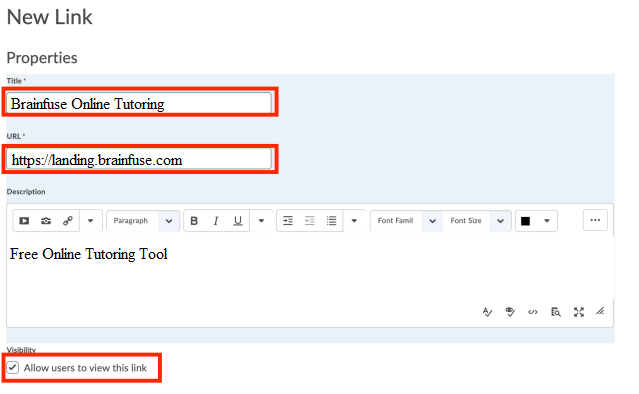Run the spellcheck icon
This screenshot has width=639, height=394.
point(487,312)
